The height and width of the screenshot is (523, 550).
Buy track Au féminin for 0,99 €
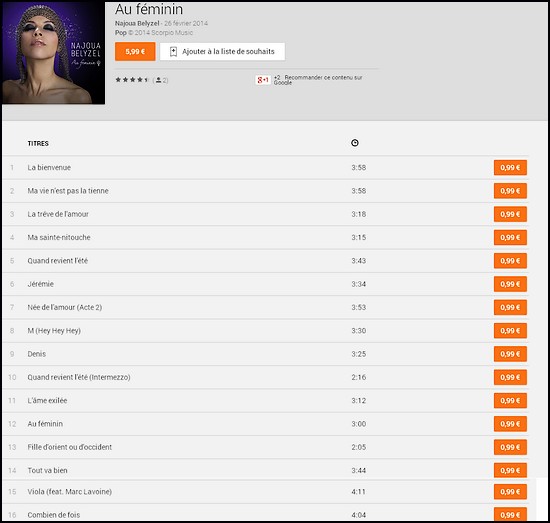pos(510,424)
